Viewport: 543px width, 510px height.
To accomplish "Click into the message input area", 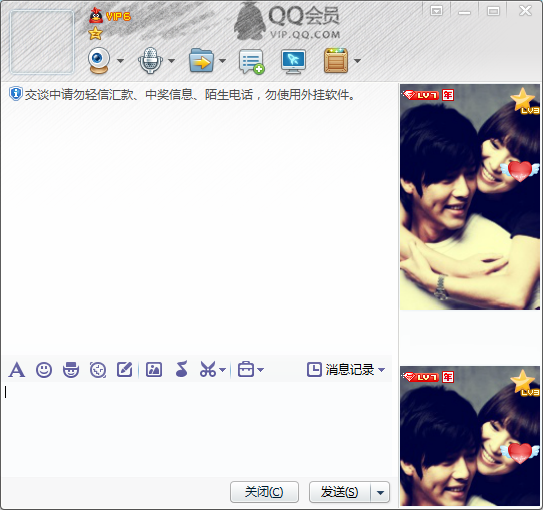I will (197, 429).
